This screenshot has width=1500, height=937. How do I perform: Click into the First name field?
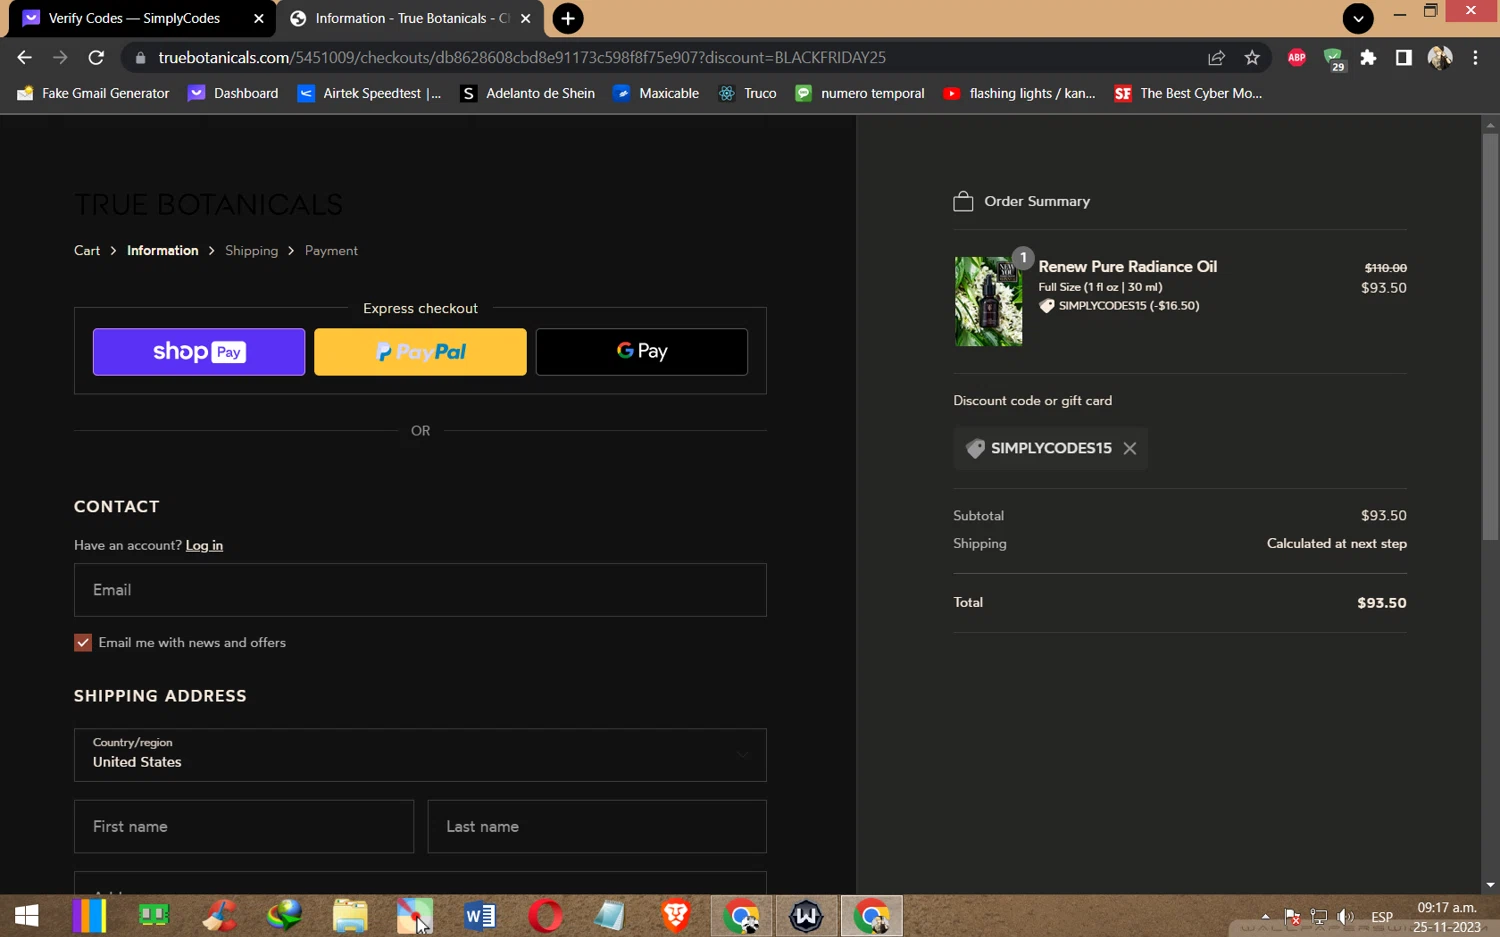(244, 827)
